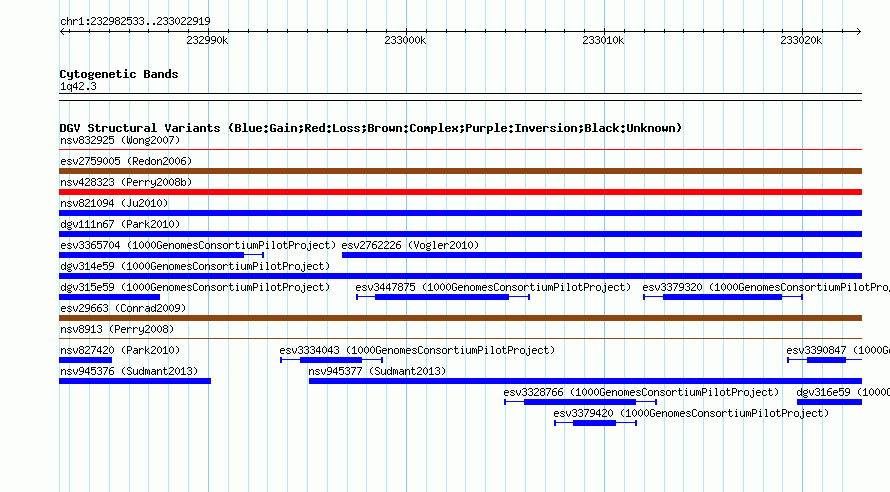This screenshot has height=492, width=890.
Task: Select dgv315e59 variant label
Action: [x=195, y=287]
